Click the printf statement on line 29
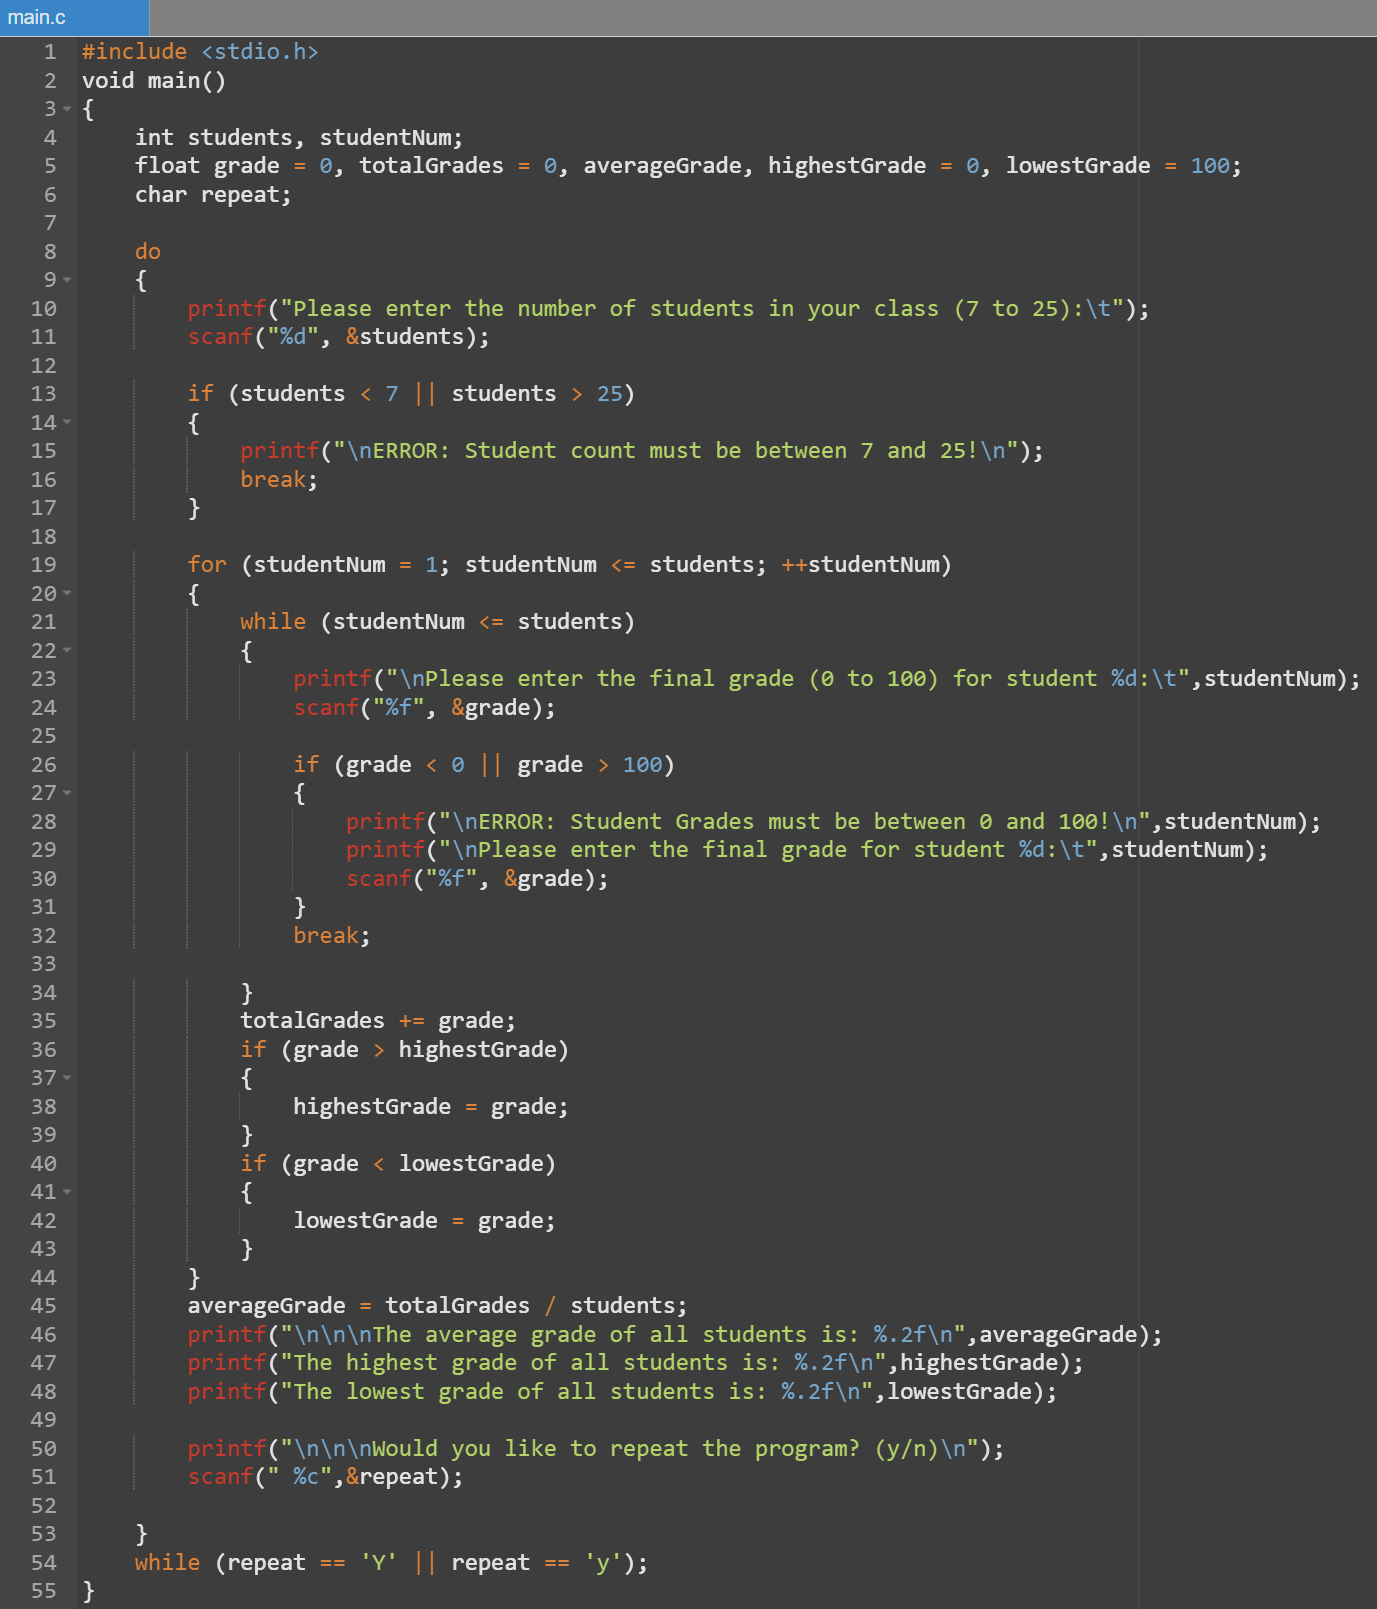 pyautogui.click(x=807, y=850)
